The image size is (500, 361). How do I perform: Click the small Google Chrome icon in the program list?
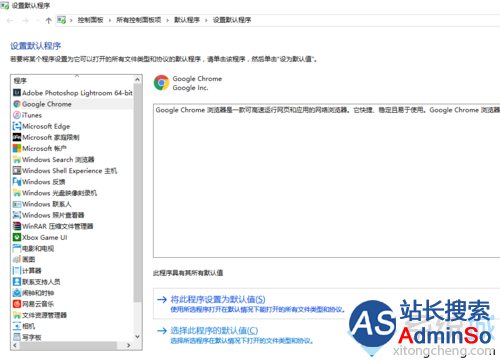[17, 104]
